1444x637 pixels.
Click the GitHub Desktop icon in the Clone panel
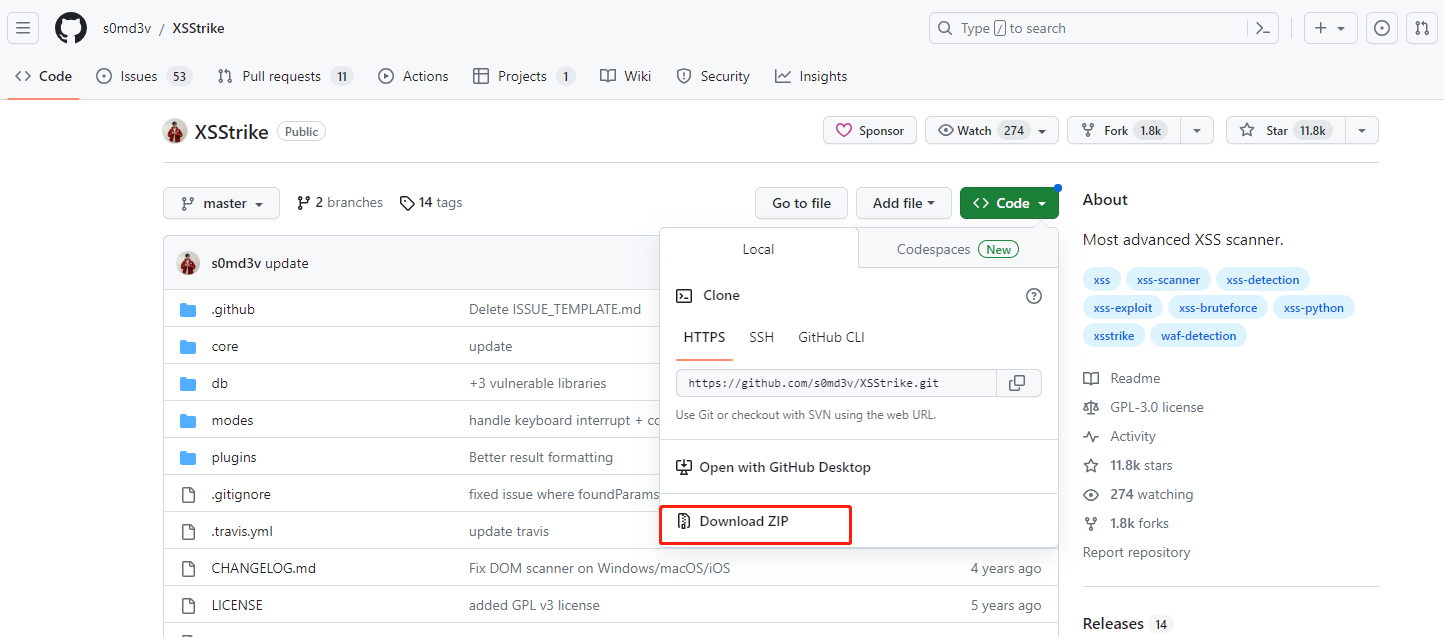(684, 467)
